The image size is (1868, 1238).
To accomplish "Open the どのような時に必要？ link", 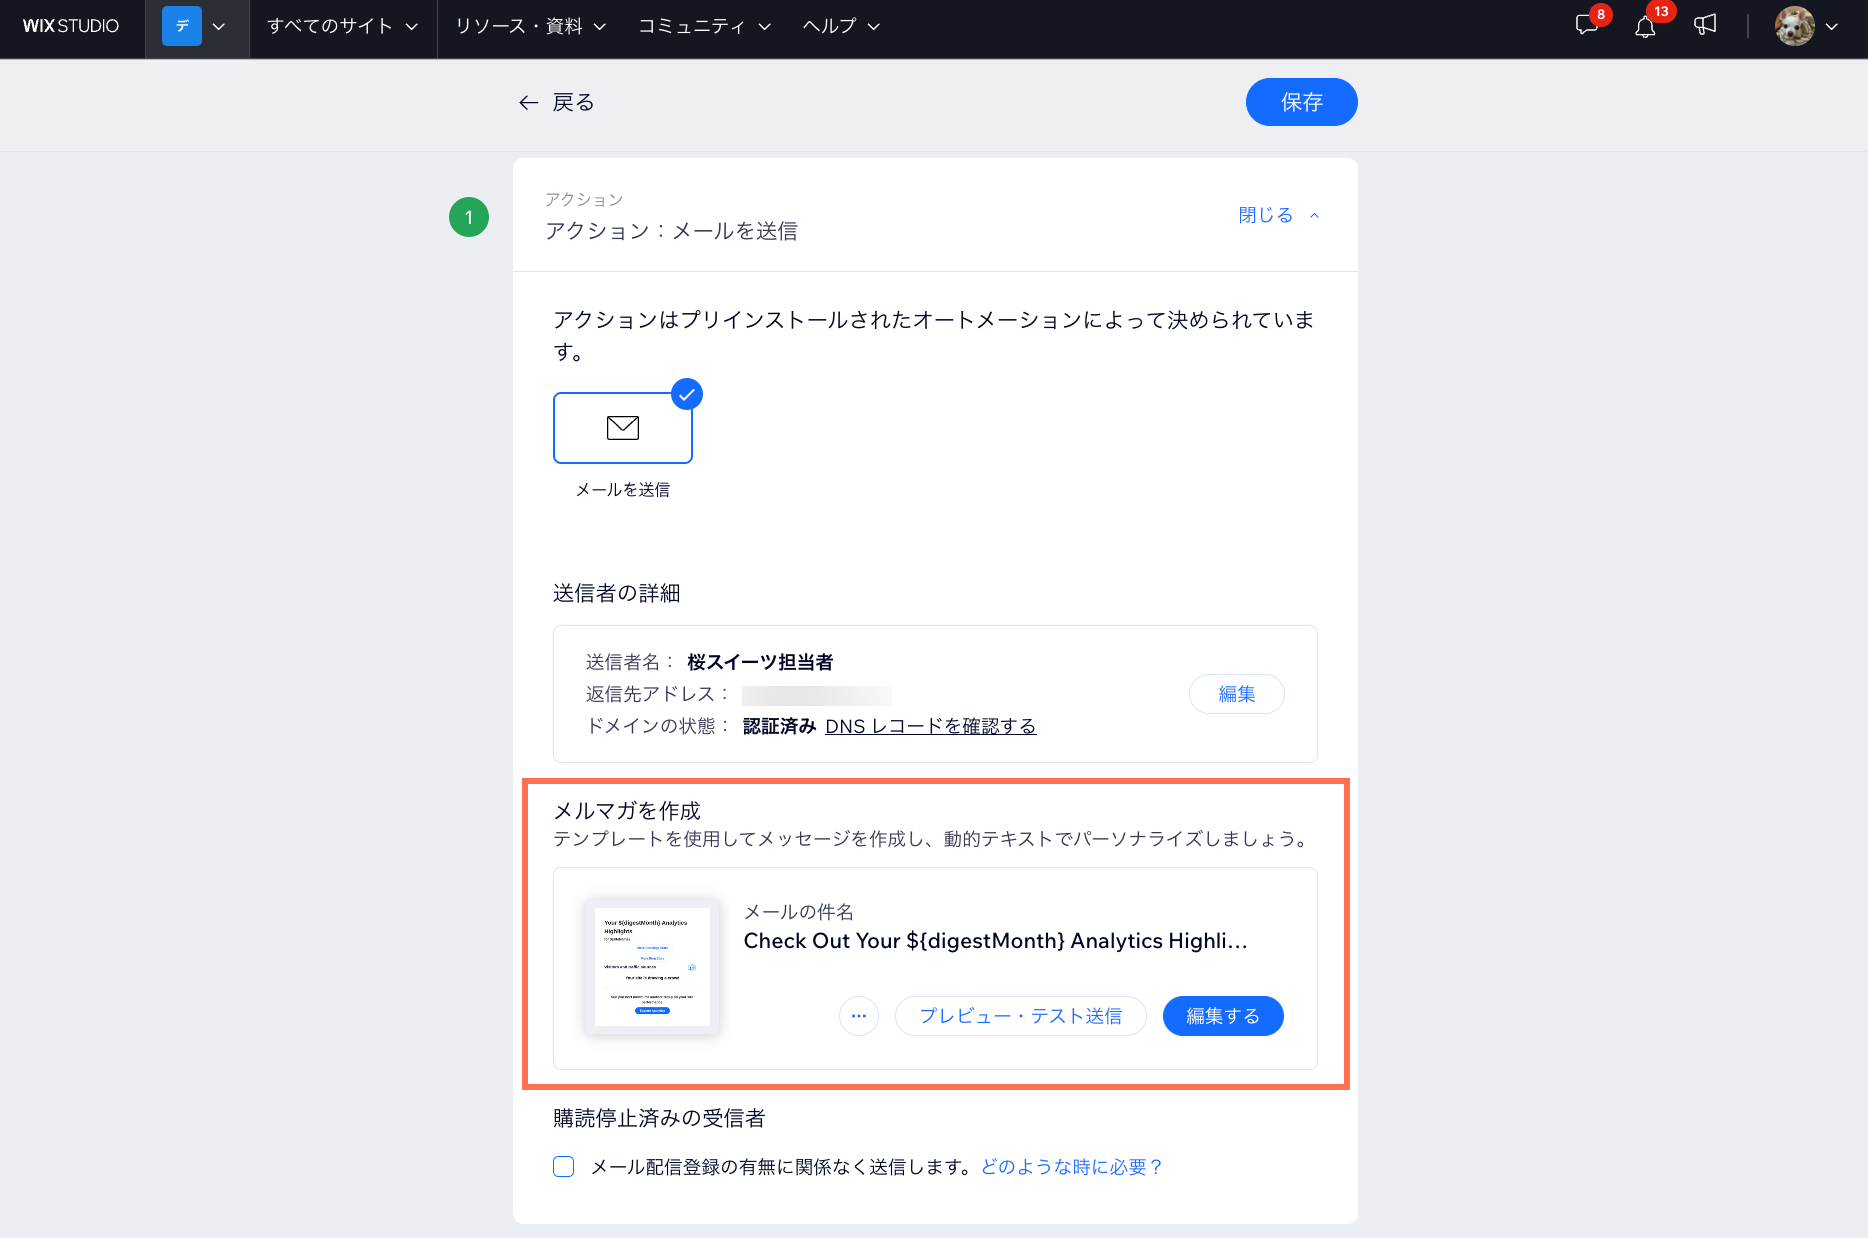I will [x=1072, y=1167].
